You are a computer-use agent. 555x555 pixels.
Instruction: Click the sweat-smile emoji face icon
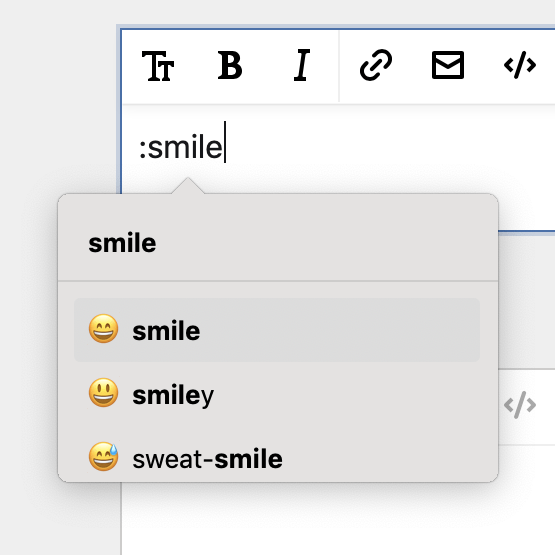[103, 457]
